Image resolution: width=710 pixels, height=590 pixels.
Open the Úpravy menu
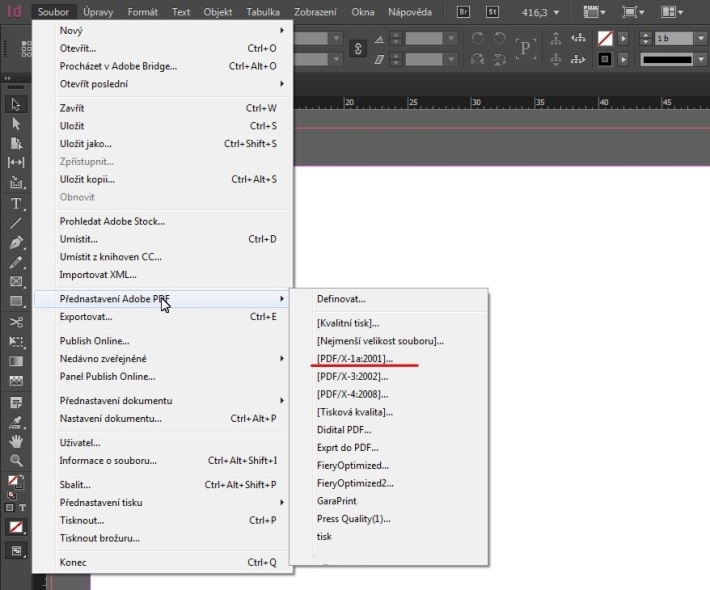coord(98,12)
